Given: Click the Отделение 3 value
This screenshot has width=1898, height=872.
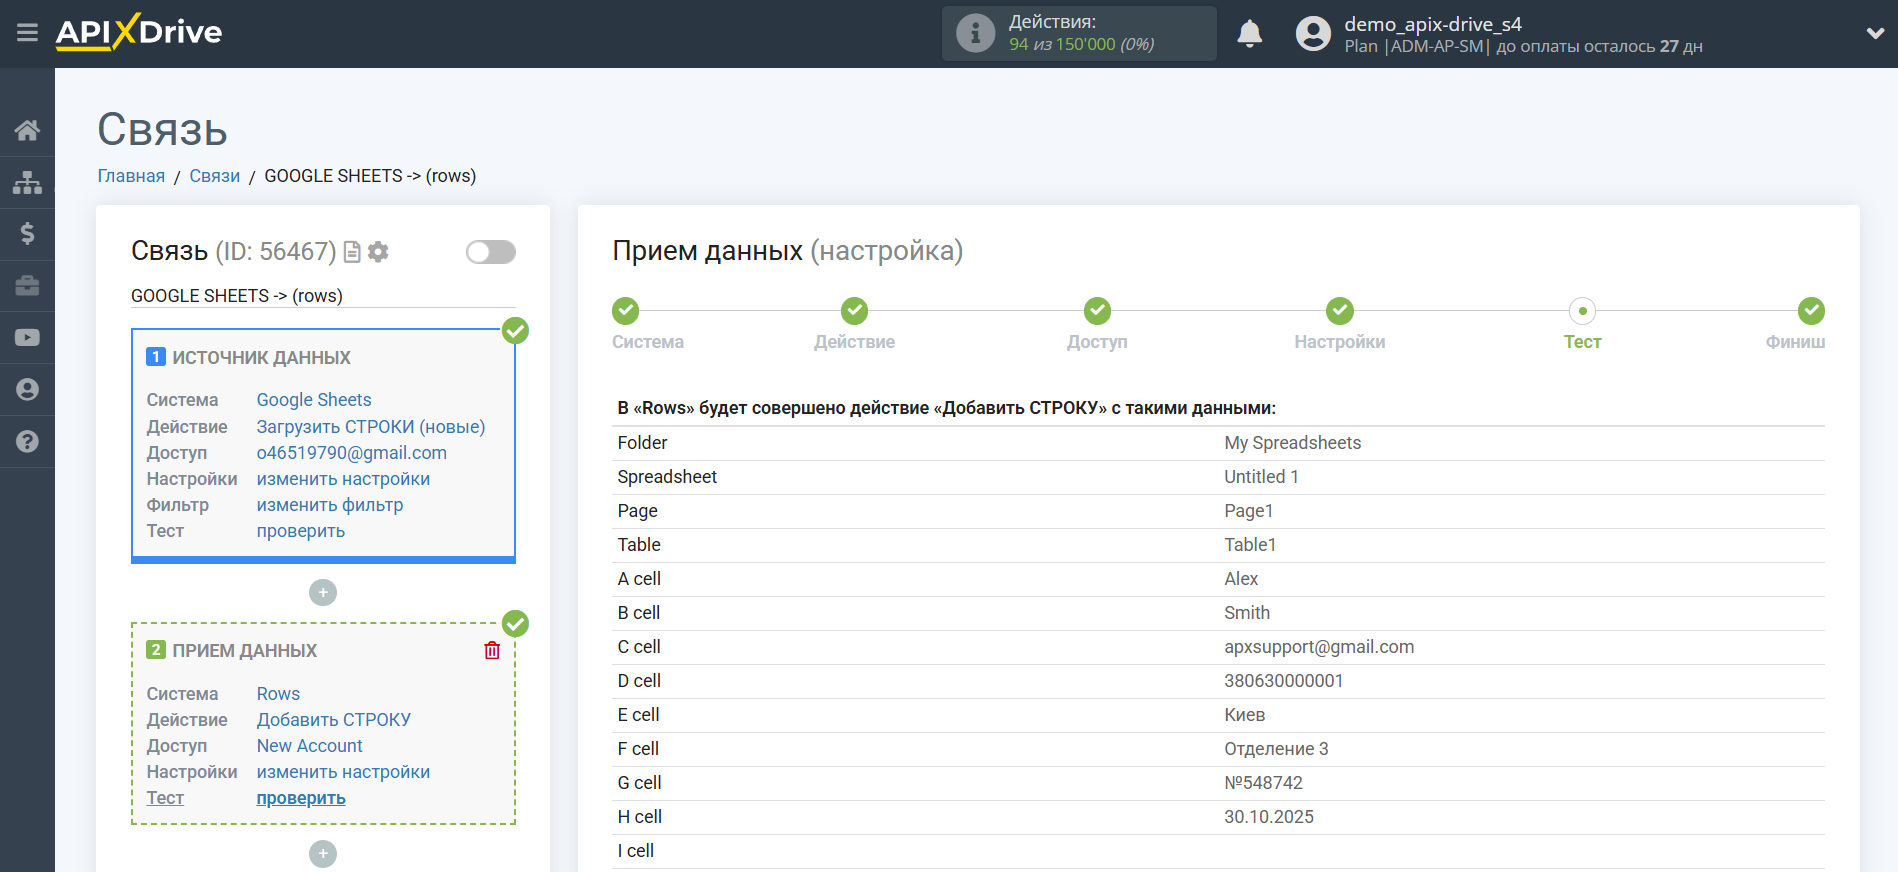Looking at the screenshot, I should pyautogui.click(x=1276, y=749).
